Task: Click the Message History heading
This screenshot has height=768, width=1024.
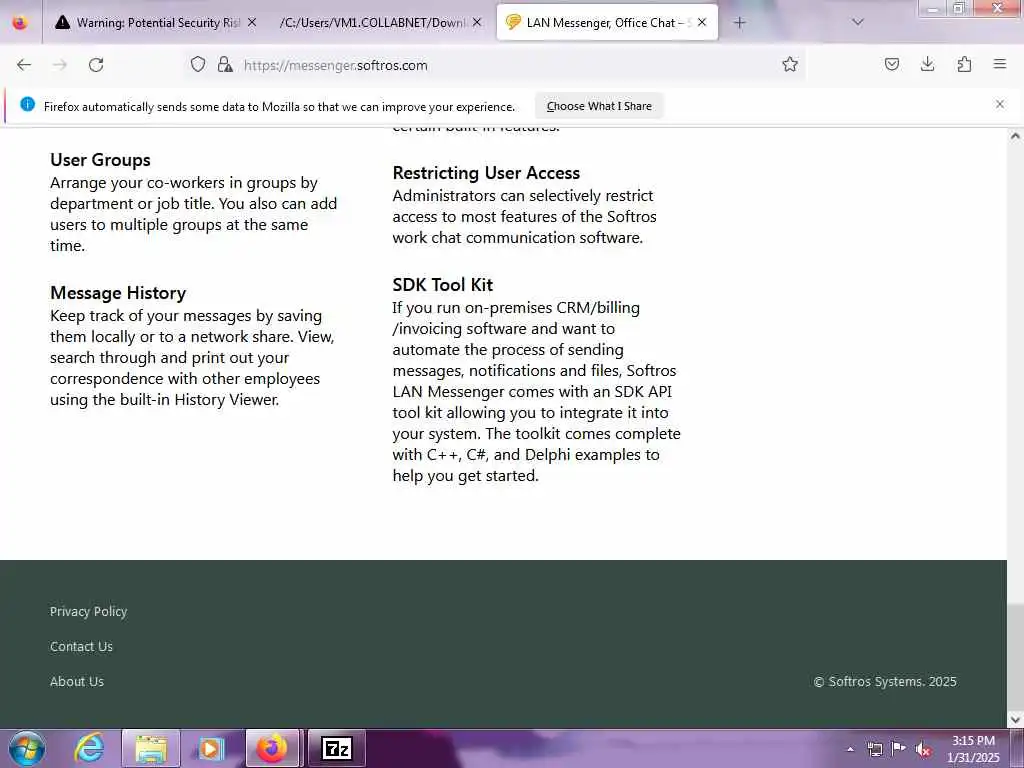Action: [118, 293]
